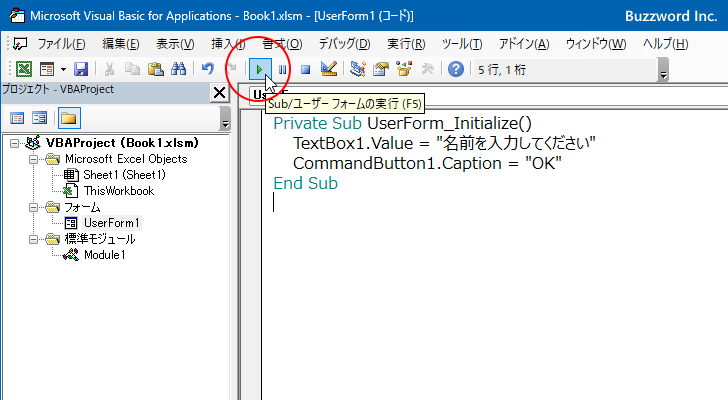Click the VBA system menu icon left of ファイル
Screen dimensions: 728x400
click(20, 44)
